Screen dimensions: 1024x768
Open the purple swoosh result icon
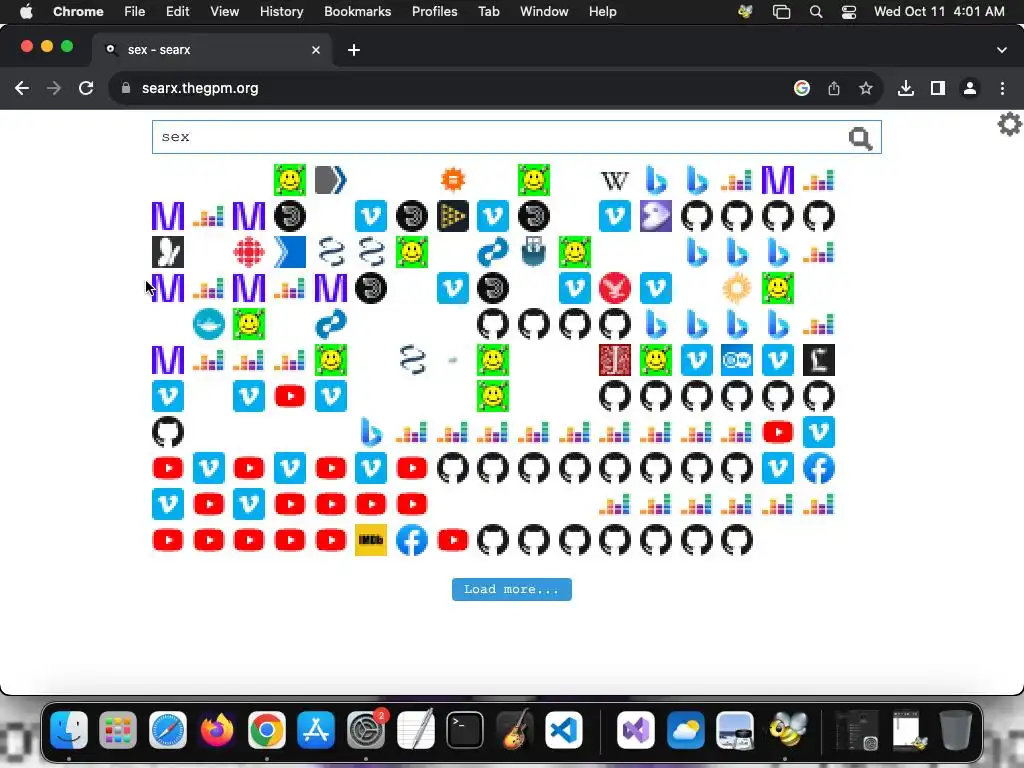pyautogui.click(x=656, y=216)
